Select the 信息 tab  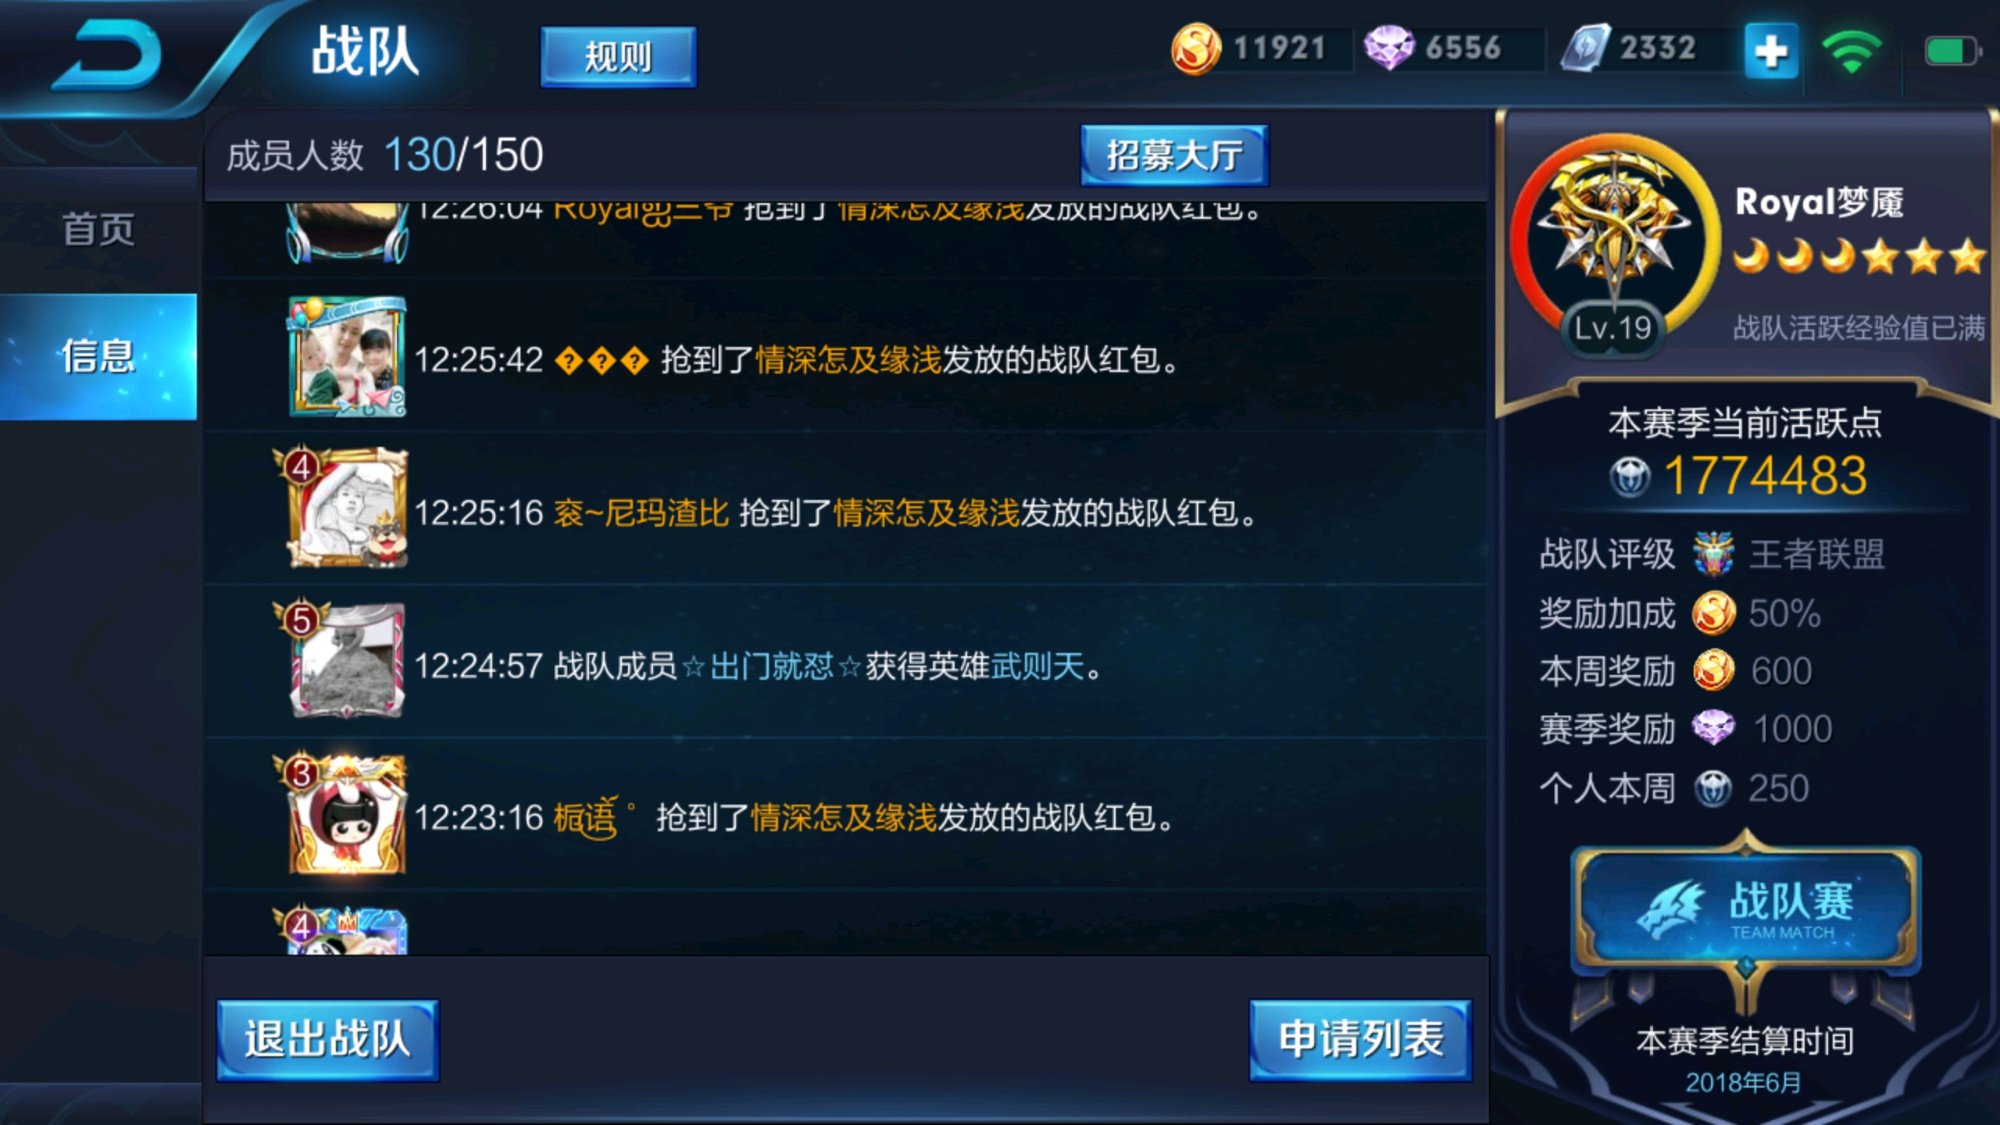(x=98, y=356)
